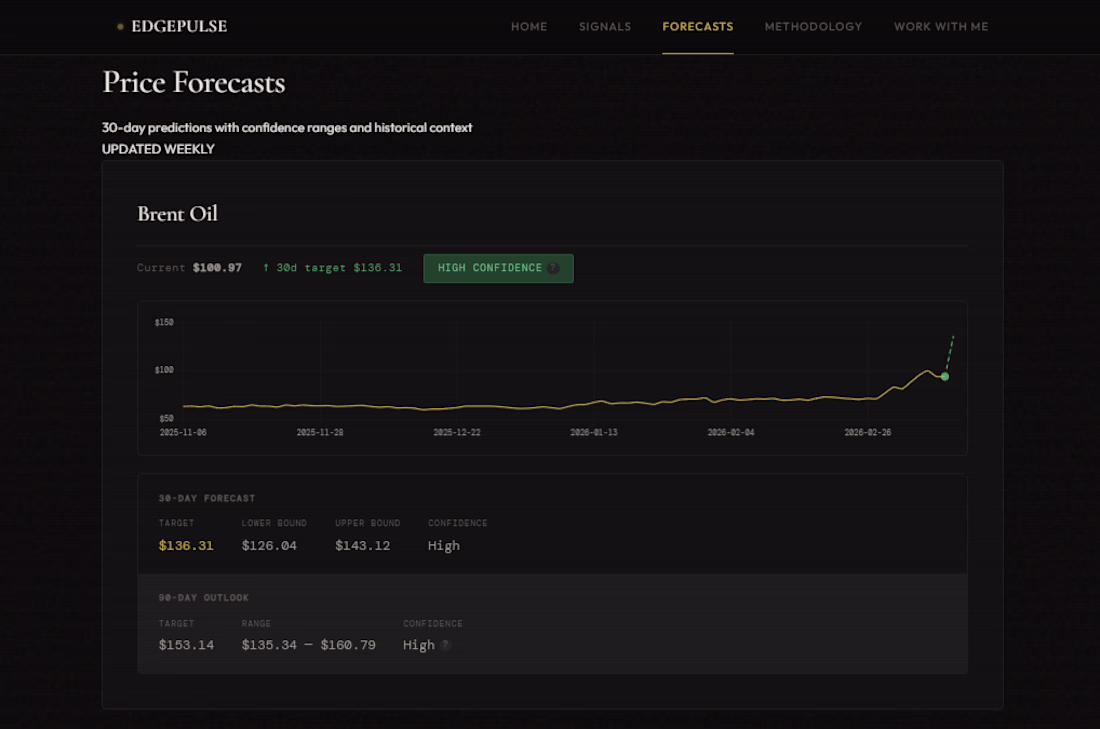Click the 90-day outlook target $153.14
Viewport: 1100px width, 729px height.
pos(186,645)
